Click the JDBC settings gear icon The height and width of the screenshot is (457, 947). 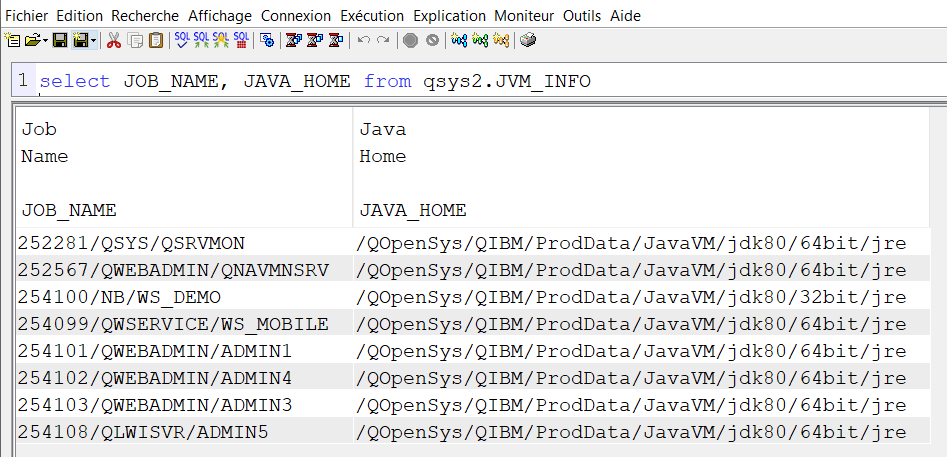pyautogui.click(x=266, y=40)
